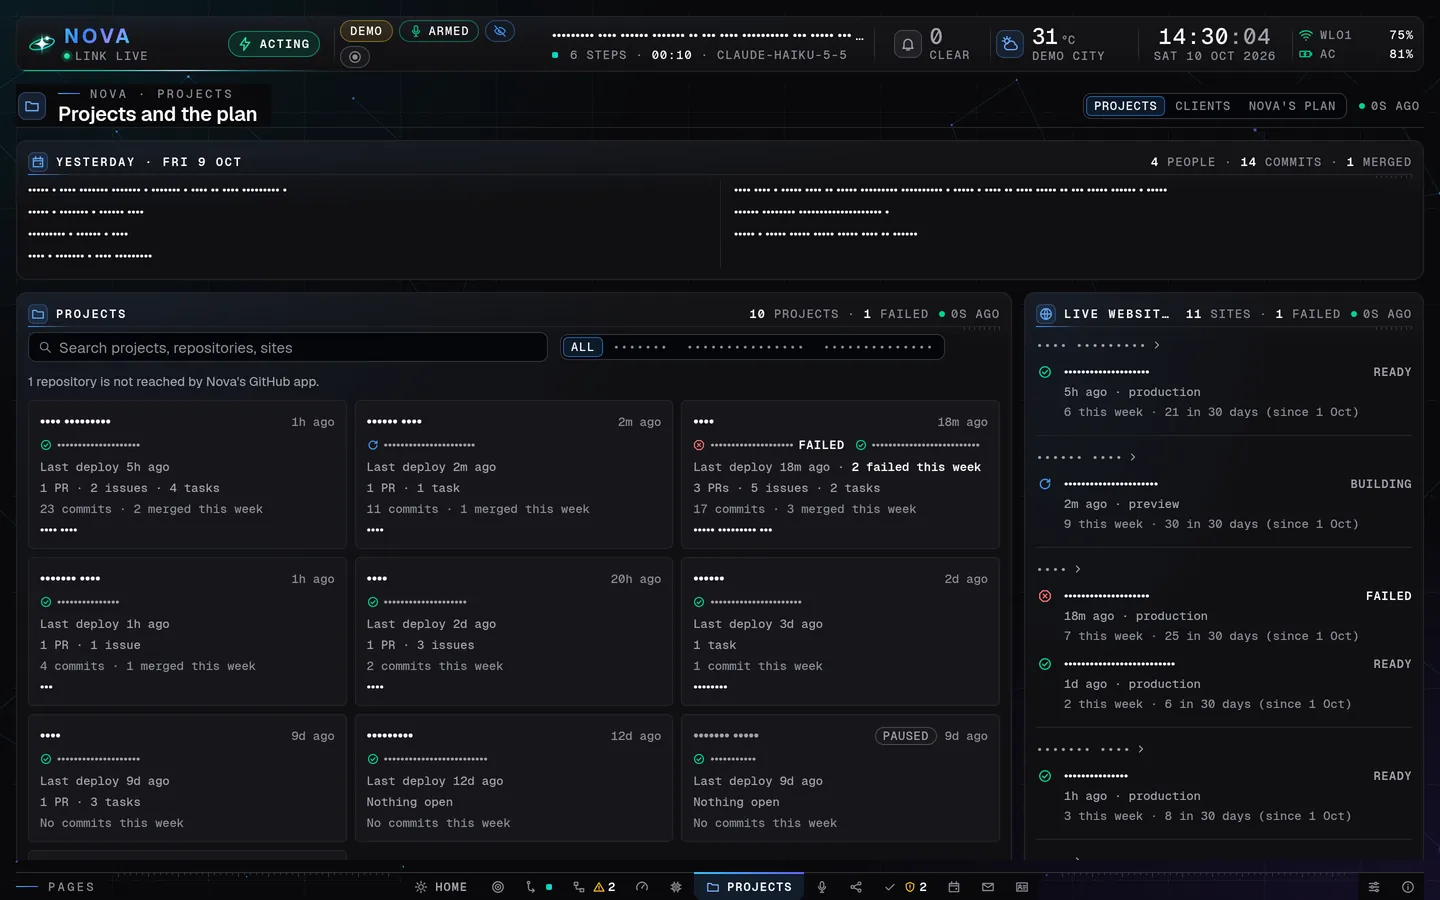Open the branch icon with teal dot
This screenshot has height=900, width=1440.
point(538,887)
